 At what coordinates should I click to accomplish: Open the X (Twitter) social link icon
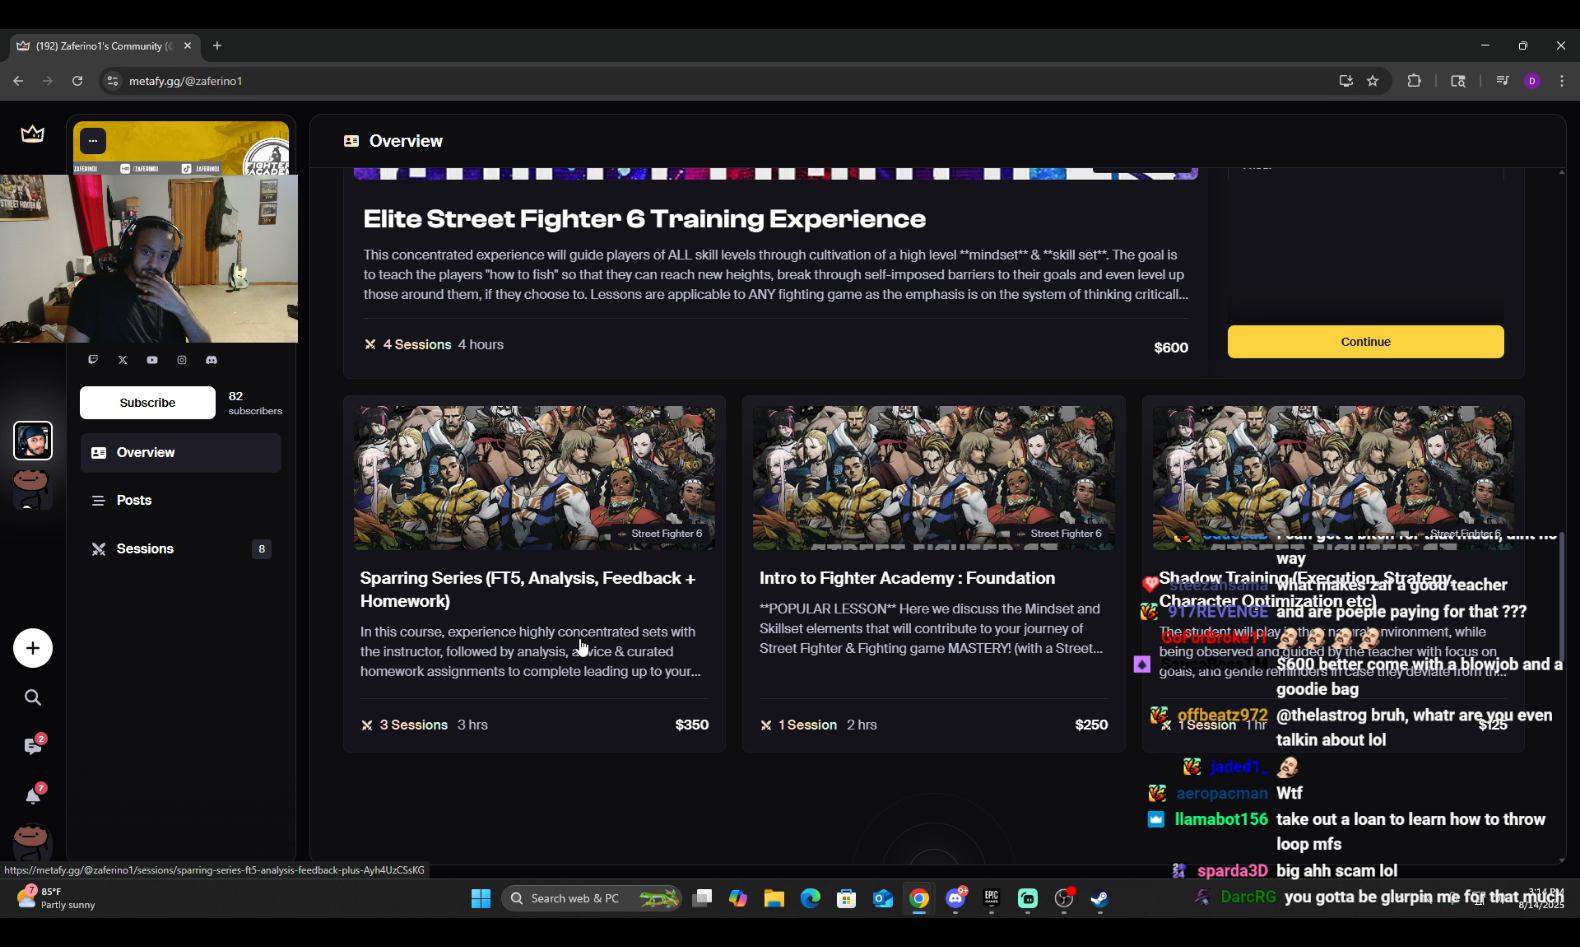[123, 360]
